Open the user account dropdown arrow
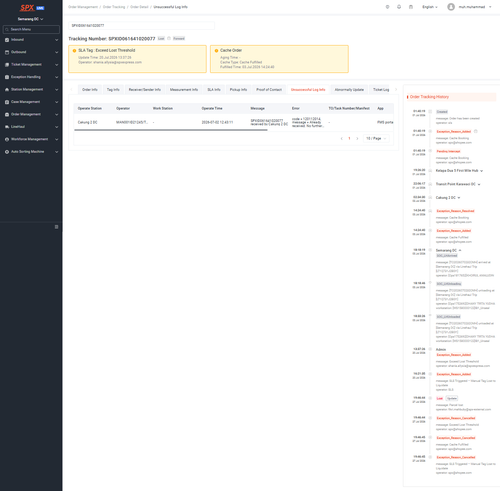This screenshot has width=500, height=491. [x=490, y=7]
